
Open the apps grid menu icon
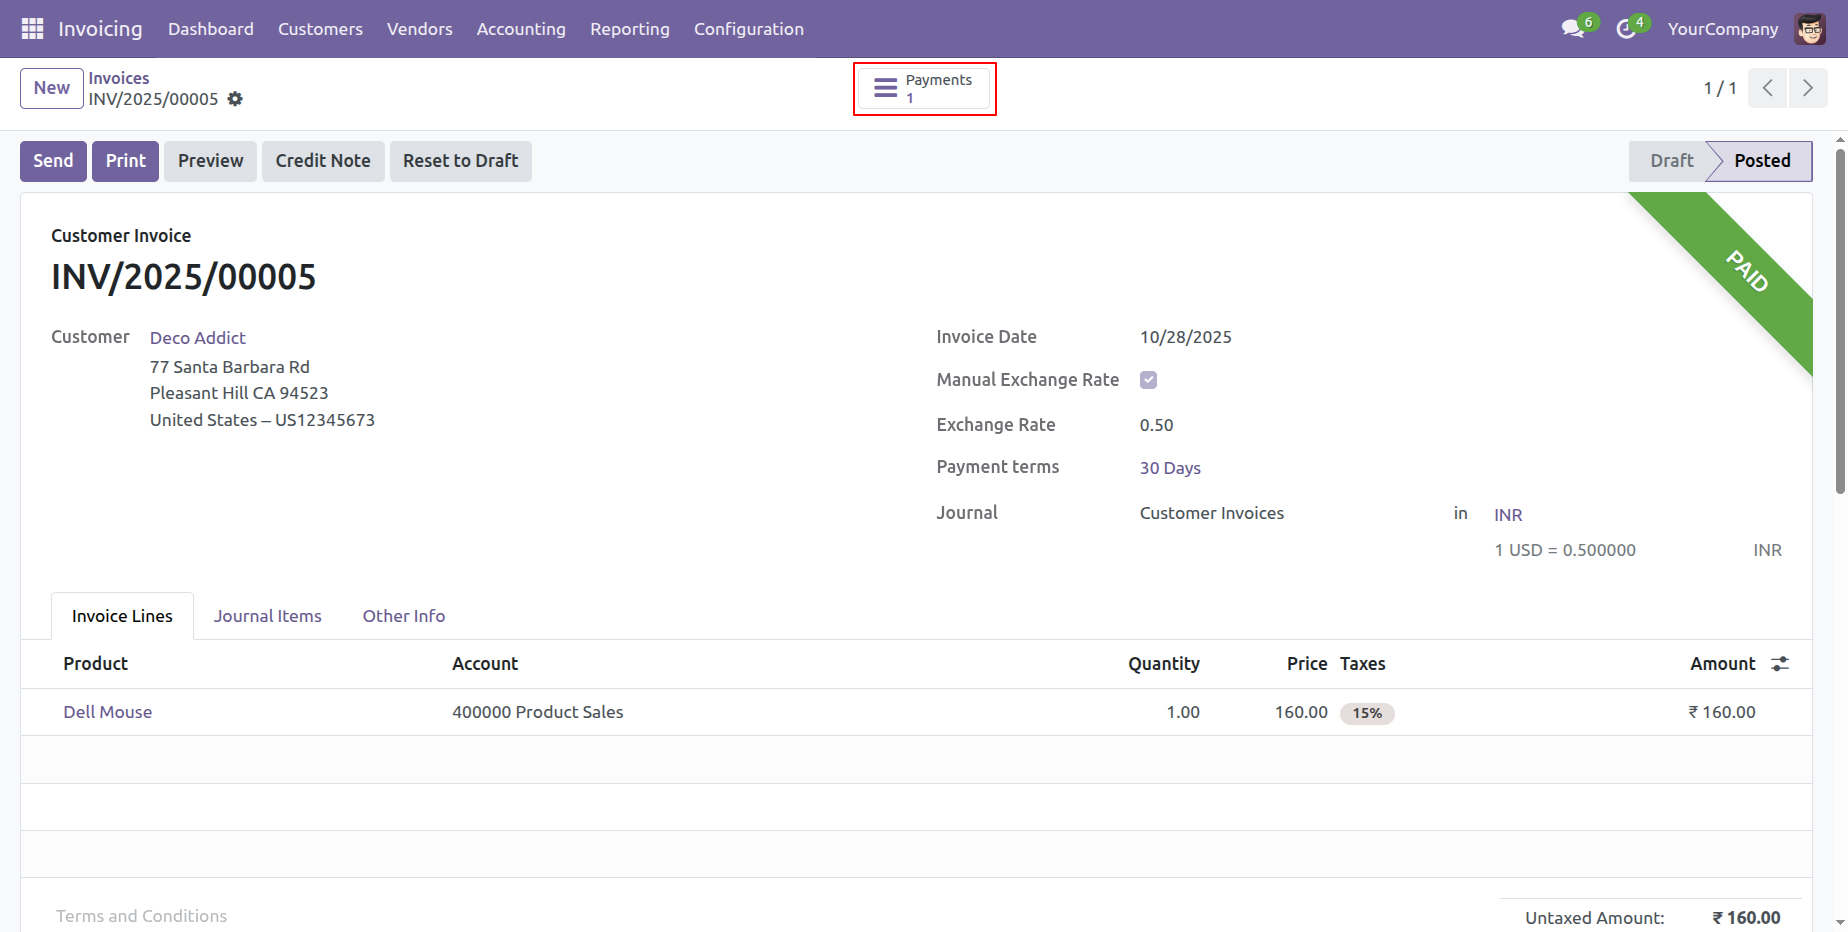tap(32, 29)
